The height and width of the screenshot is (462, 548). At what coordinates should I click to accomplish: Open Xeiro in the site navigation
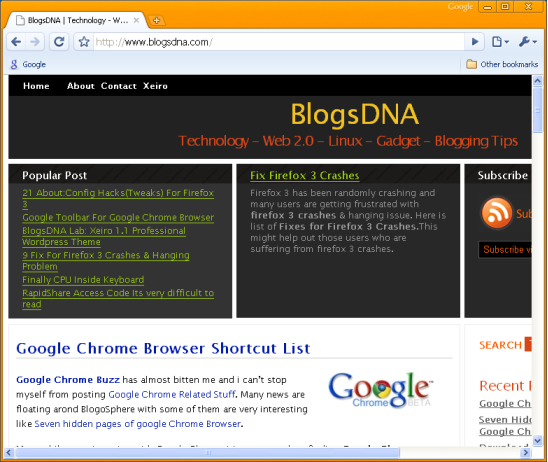coord(155,86)
